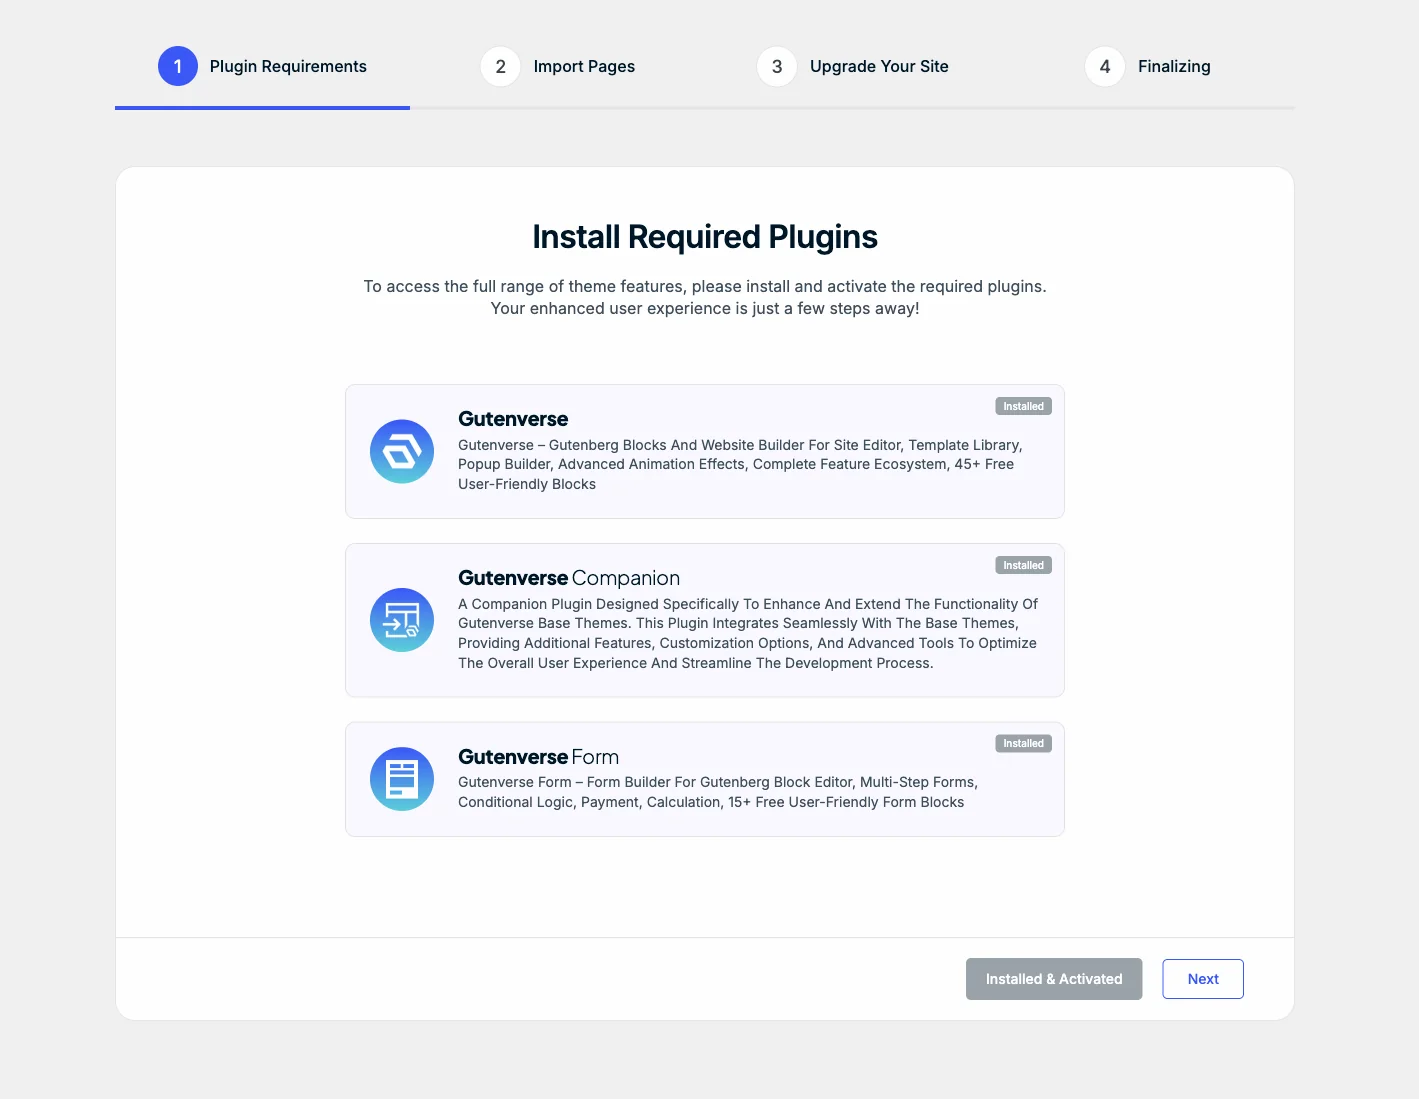Click the Installed & Activated button
Screen dimensions: 1419x1099
(x=1054, y=979)
